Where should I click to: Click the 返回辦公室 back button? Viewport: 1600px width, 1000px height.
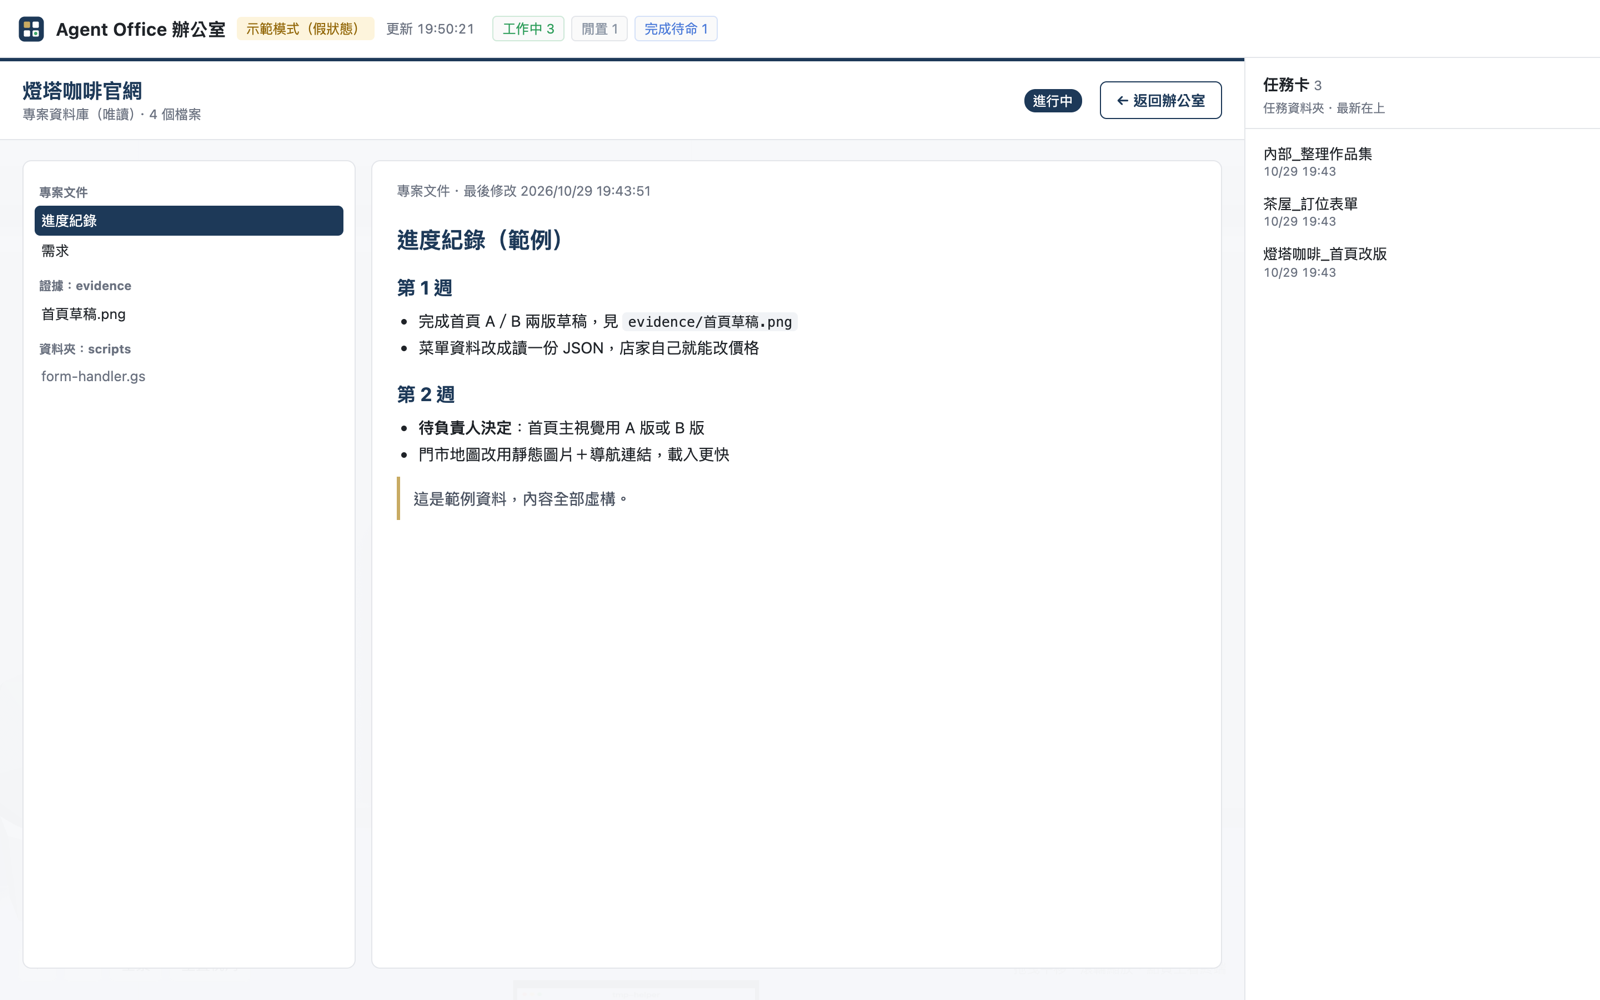coord(1160,100)
